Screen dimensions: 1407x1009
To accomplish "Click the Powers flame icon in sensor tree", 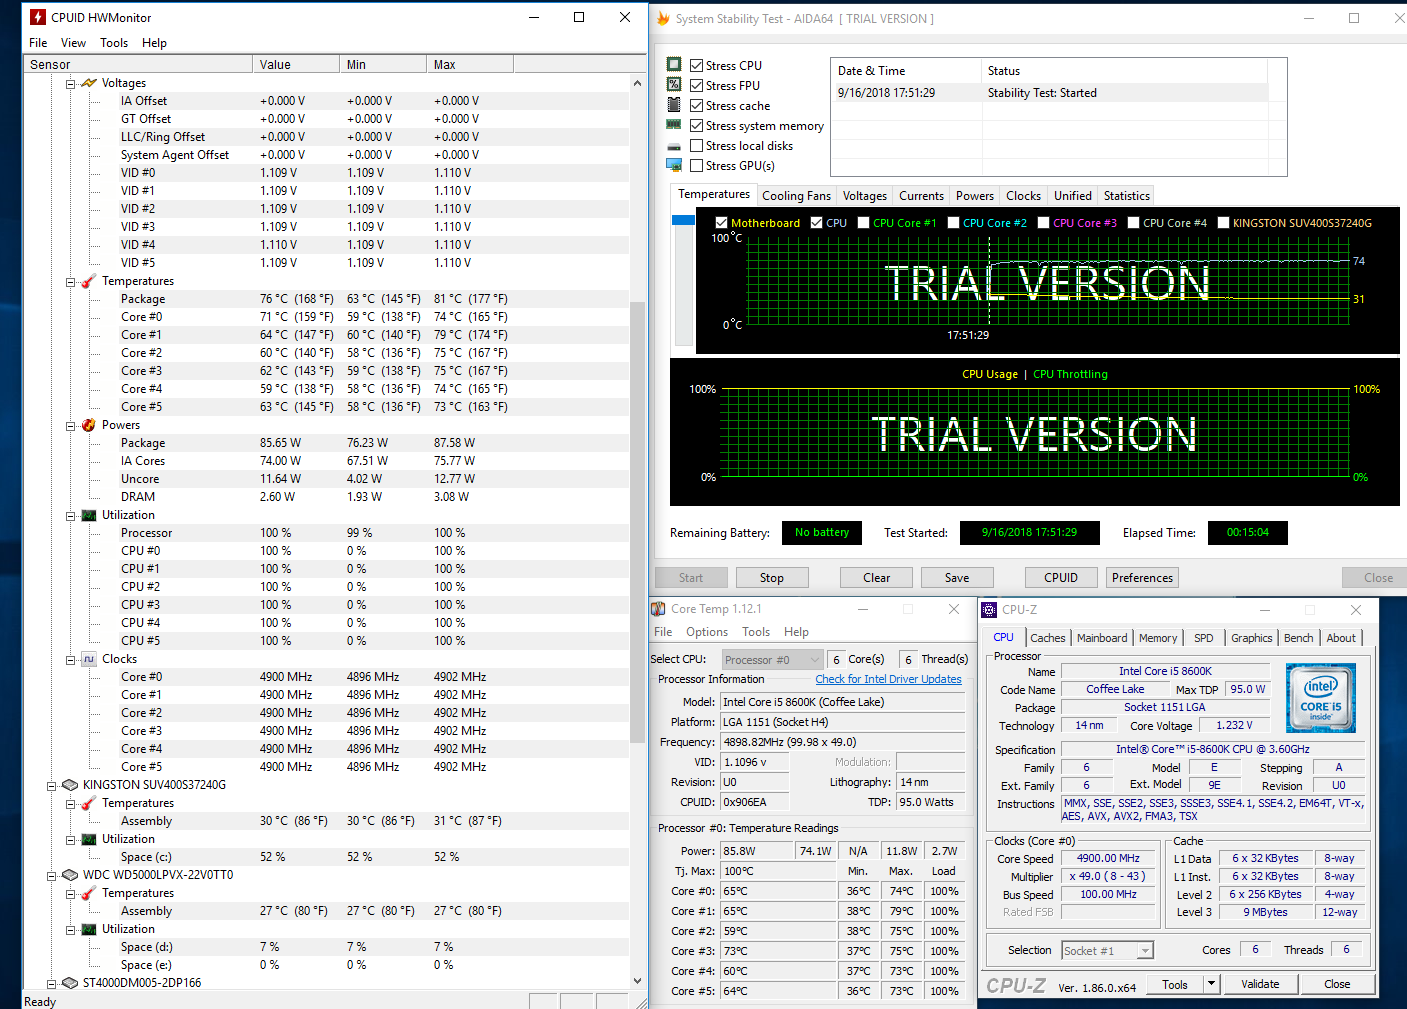I will pyautogui.click(x=89, y=425).
